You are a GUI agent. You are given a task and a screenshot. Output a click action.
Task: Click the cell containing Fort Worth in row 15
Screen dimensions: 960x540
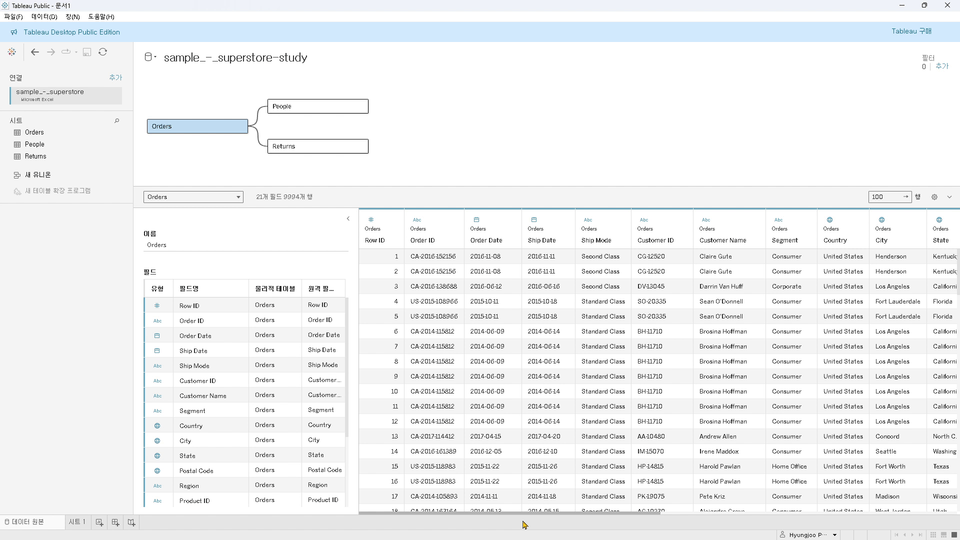pos(898,467)
